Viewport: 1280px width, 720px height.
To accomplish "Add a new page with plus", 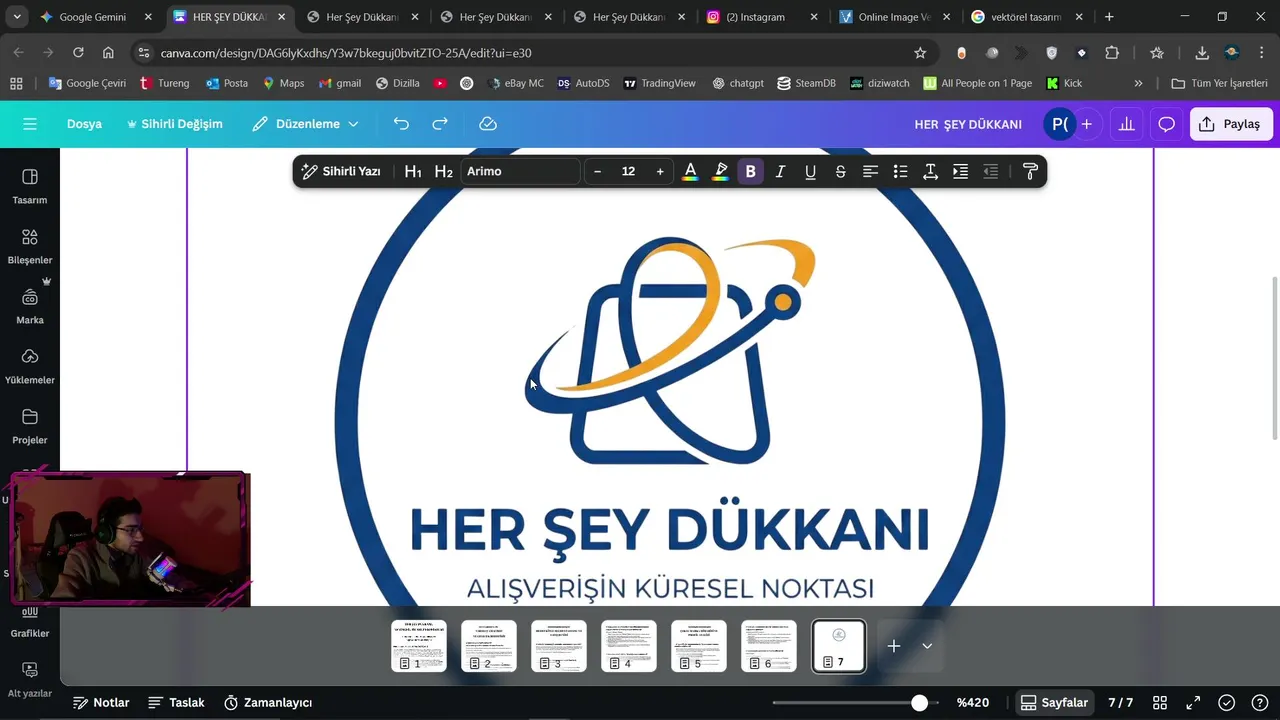I will pos(894,646).
